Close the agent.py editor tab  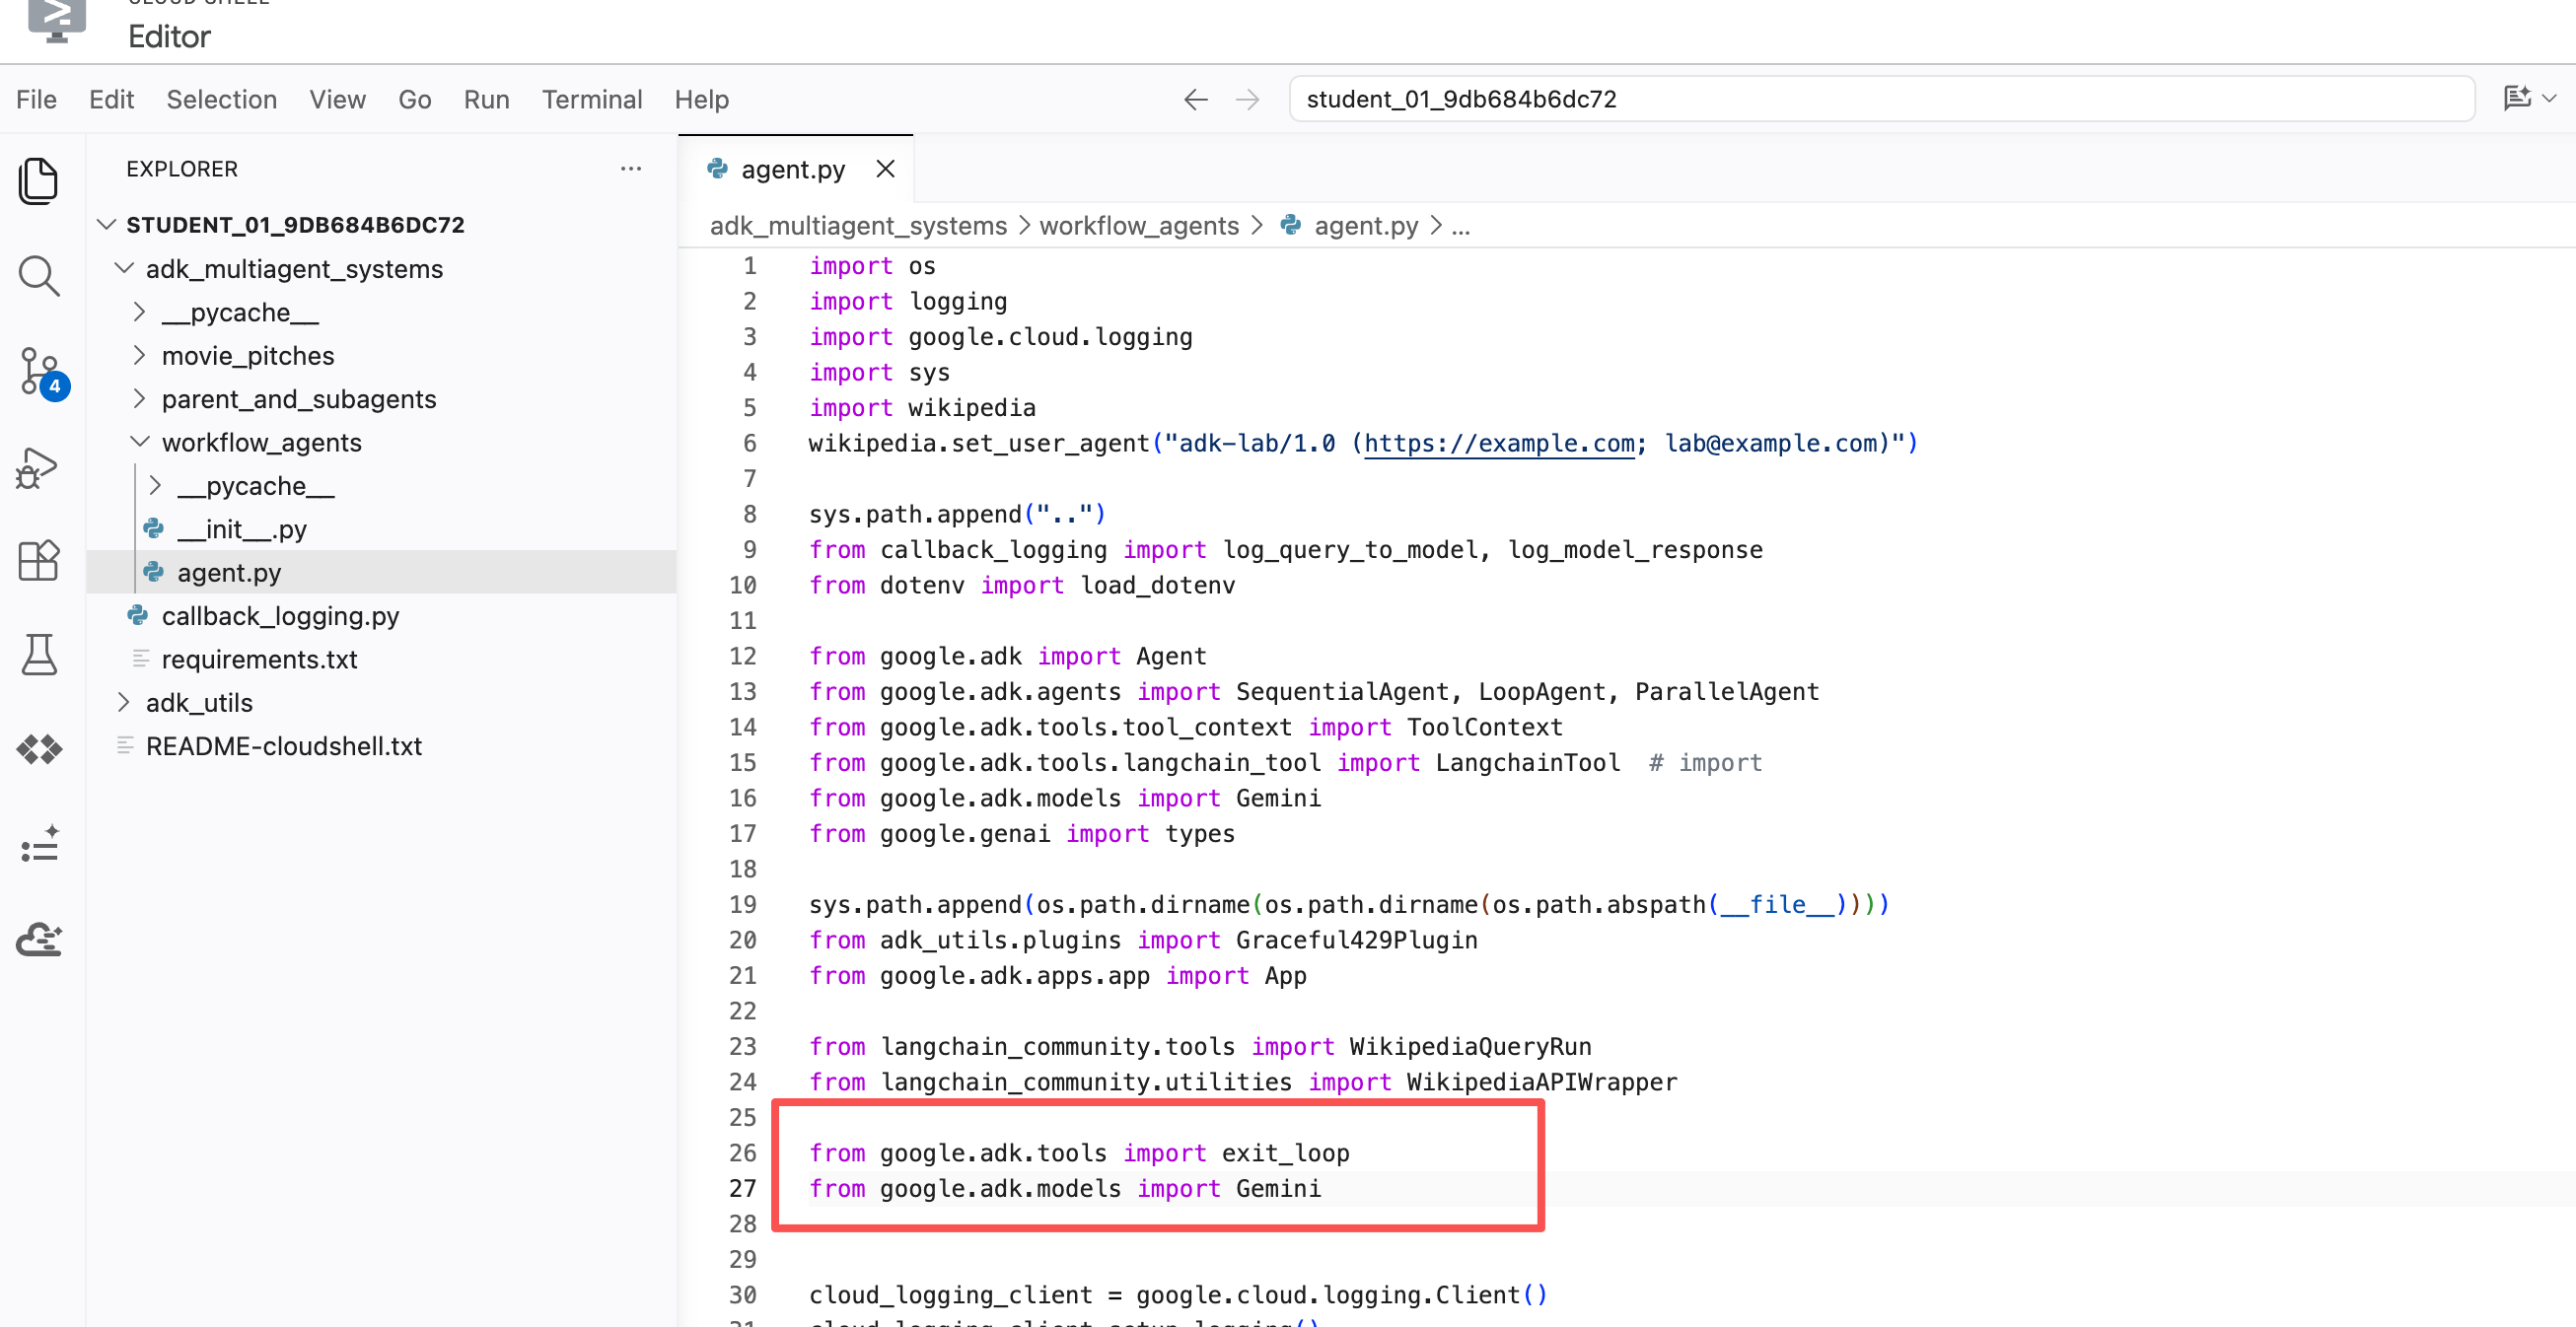tap(885, 169)
